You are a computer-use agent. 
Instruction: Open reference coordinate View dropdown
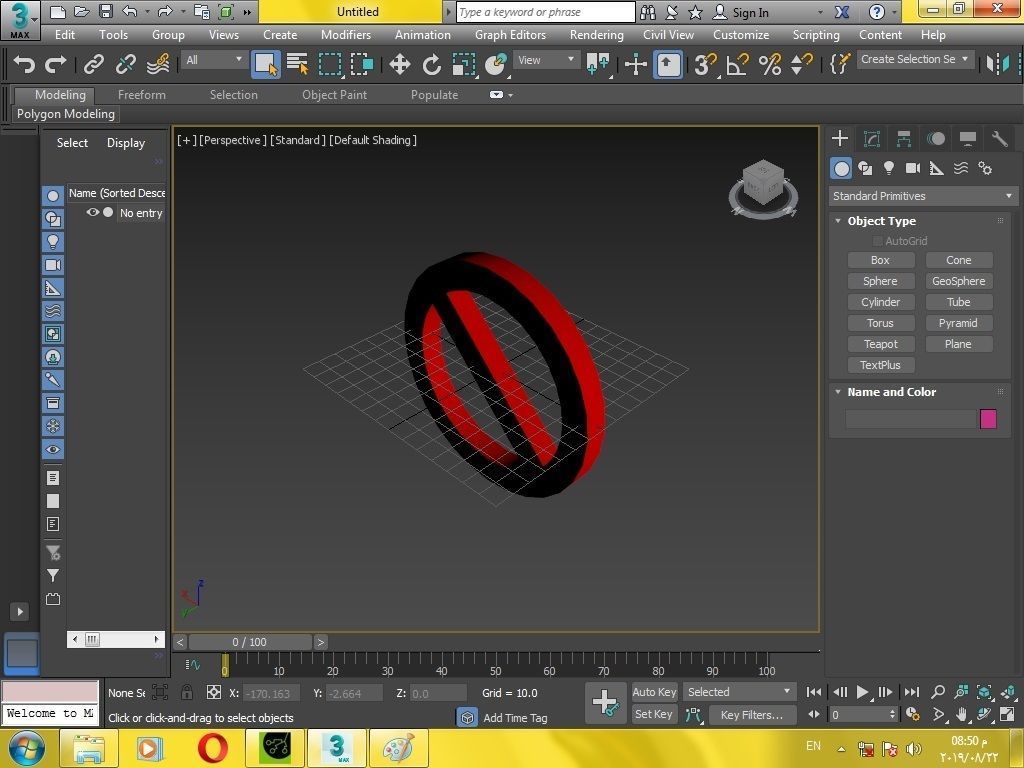click(546, 60)
